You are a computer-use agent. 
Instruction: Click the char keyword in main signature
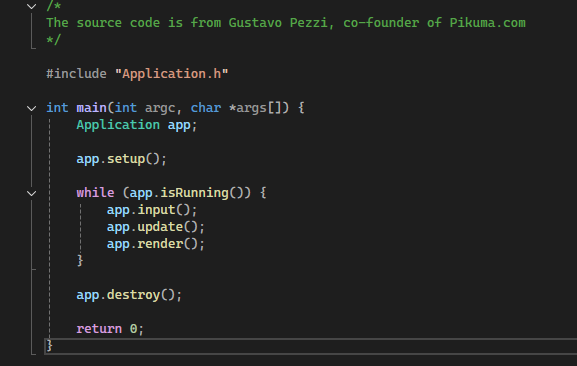pos(206,108)
